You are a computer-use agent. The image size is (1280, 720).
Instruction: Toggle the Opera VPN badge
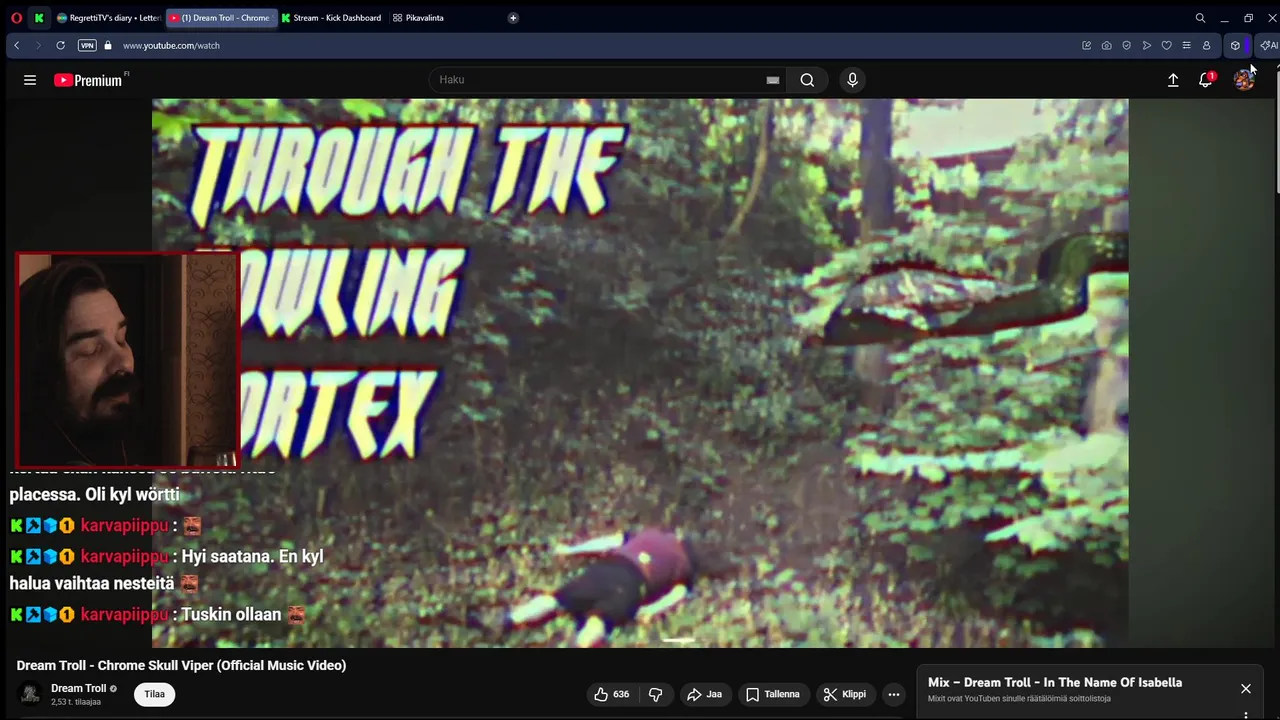pos(87,45)
